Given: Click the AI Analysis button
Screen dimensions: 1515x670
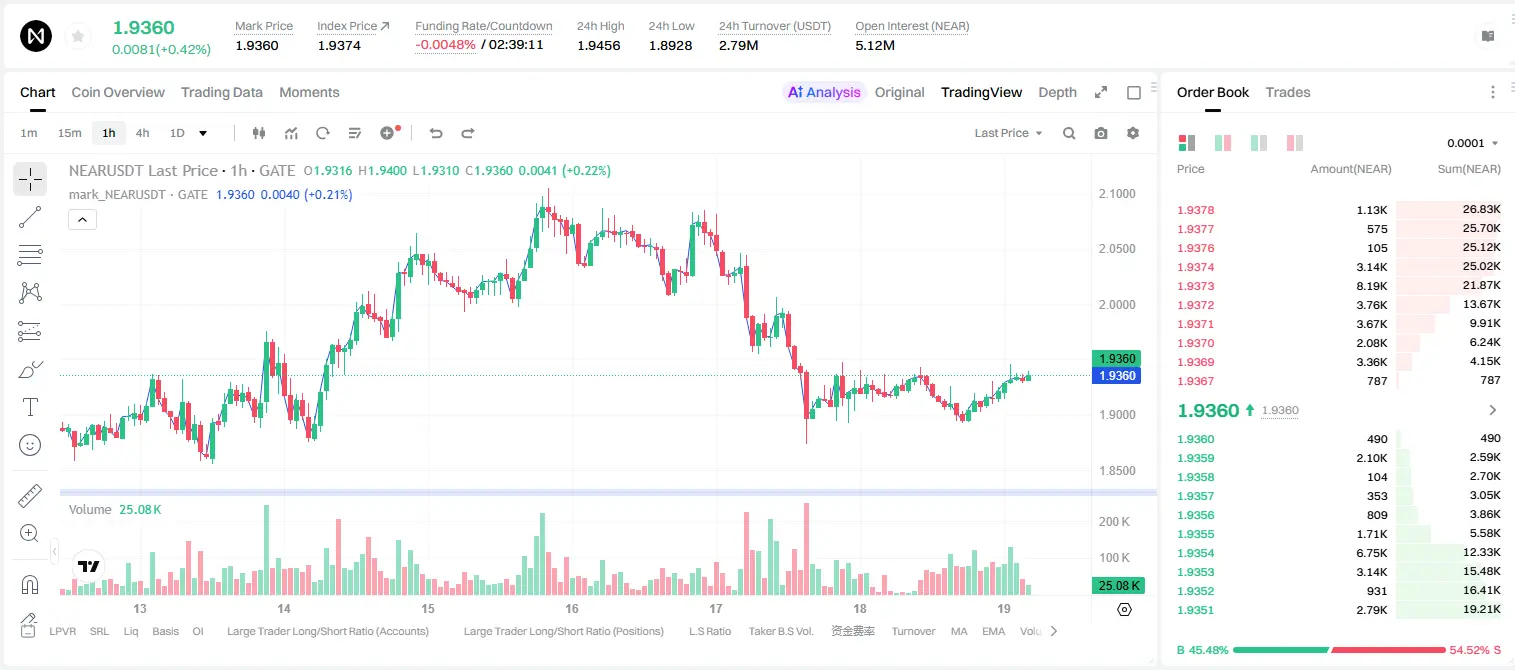Looking at the screenshot, I should pos(824,92).
